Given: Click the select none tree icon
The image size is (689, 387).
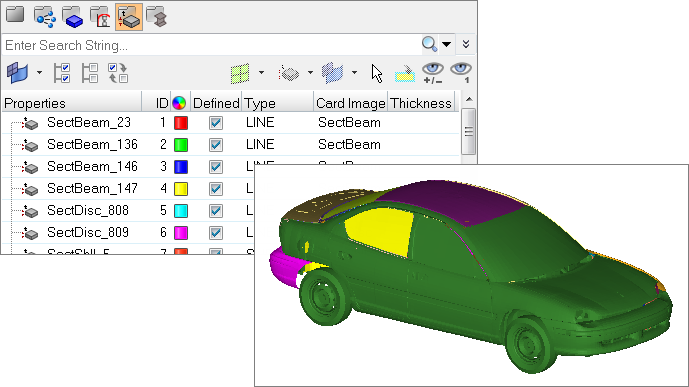Looking at the screenshot, I should [x=90, y=72].
